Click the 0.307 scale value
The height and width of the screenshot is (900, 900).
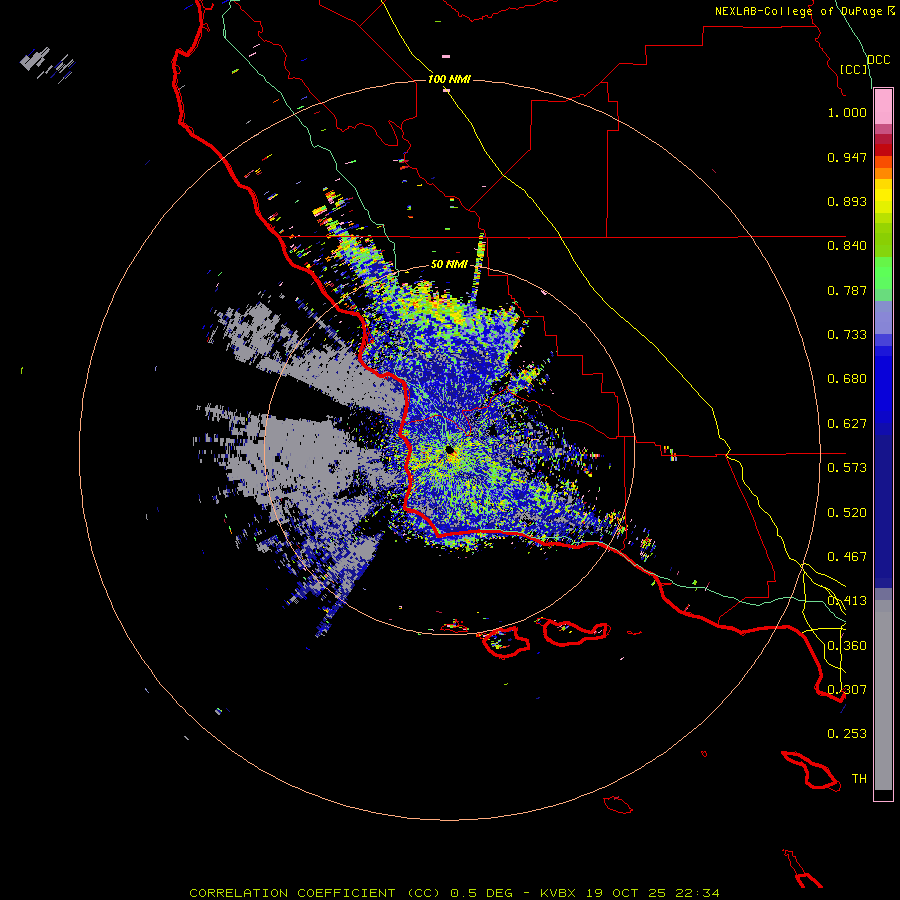coord(847,690)
